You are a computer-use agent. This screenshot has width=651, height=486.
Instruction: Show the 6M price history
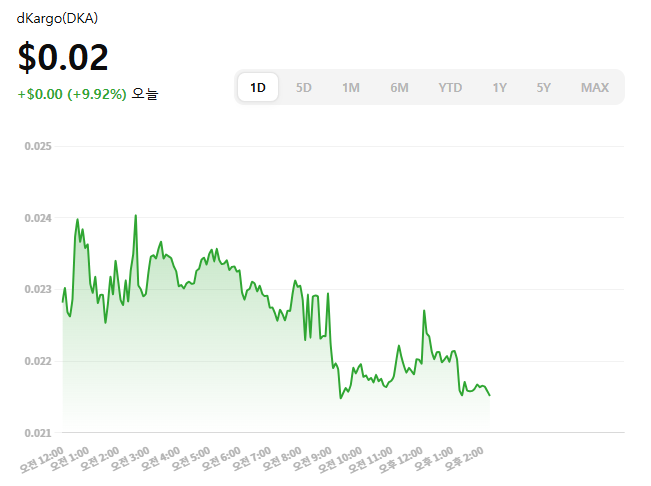(x=399, y=88)
